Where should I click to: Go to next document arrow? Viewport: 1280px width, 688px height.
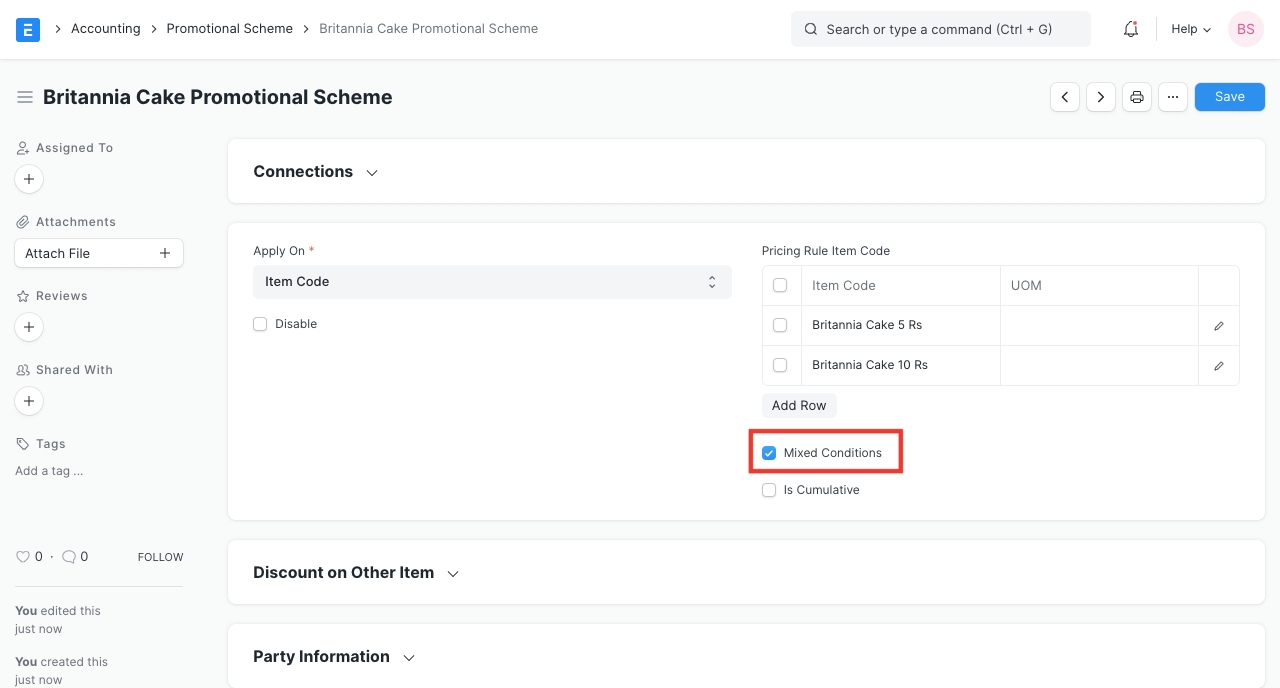coord(1101,97)
